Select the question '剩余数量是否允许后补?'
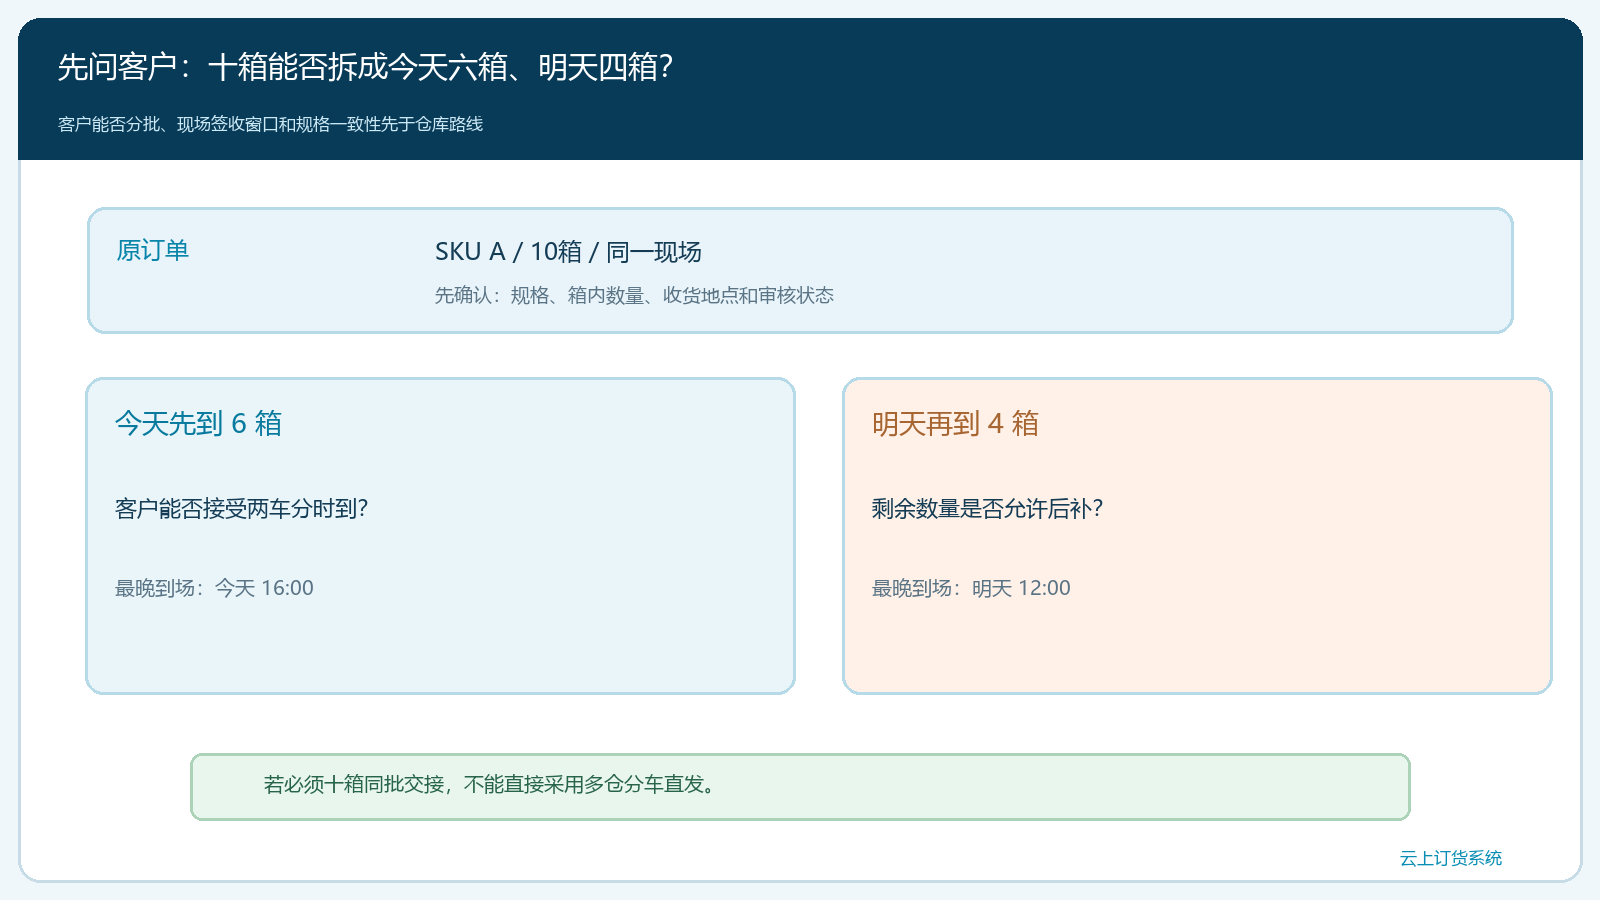 click(987, 508)
